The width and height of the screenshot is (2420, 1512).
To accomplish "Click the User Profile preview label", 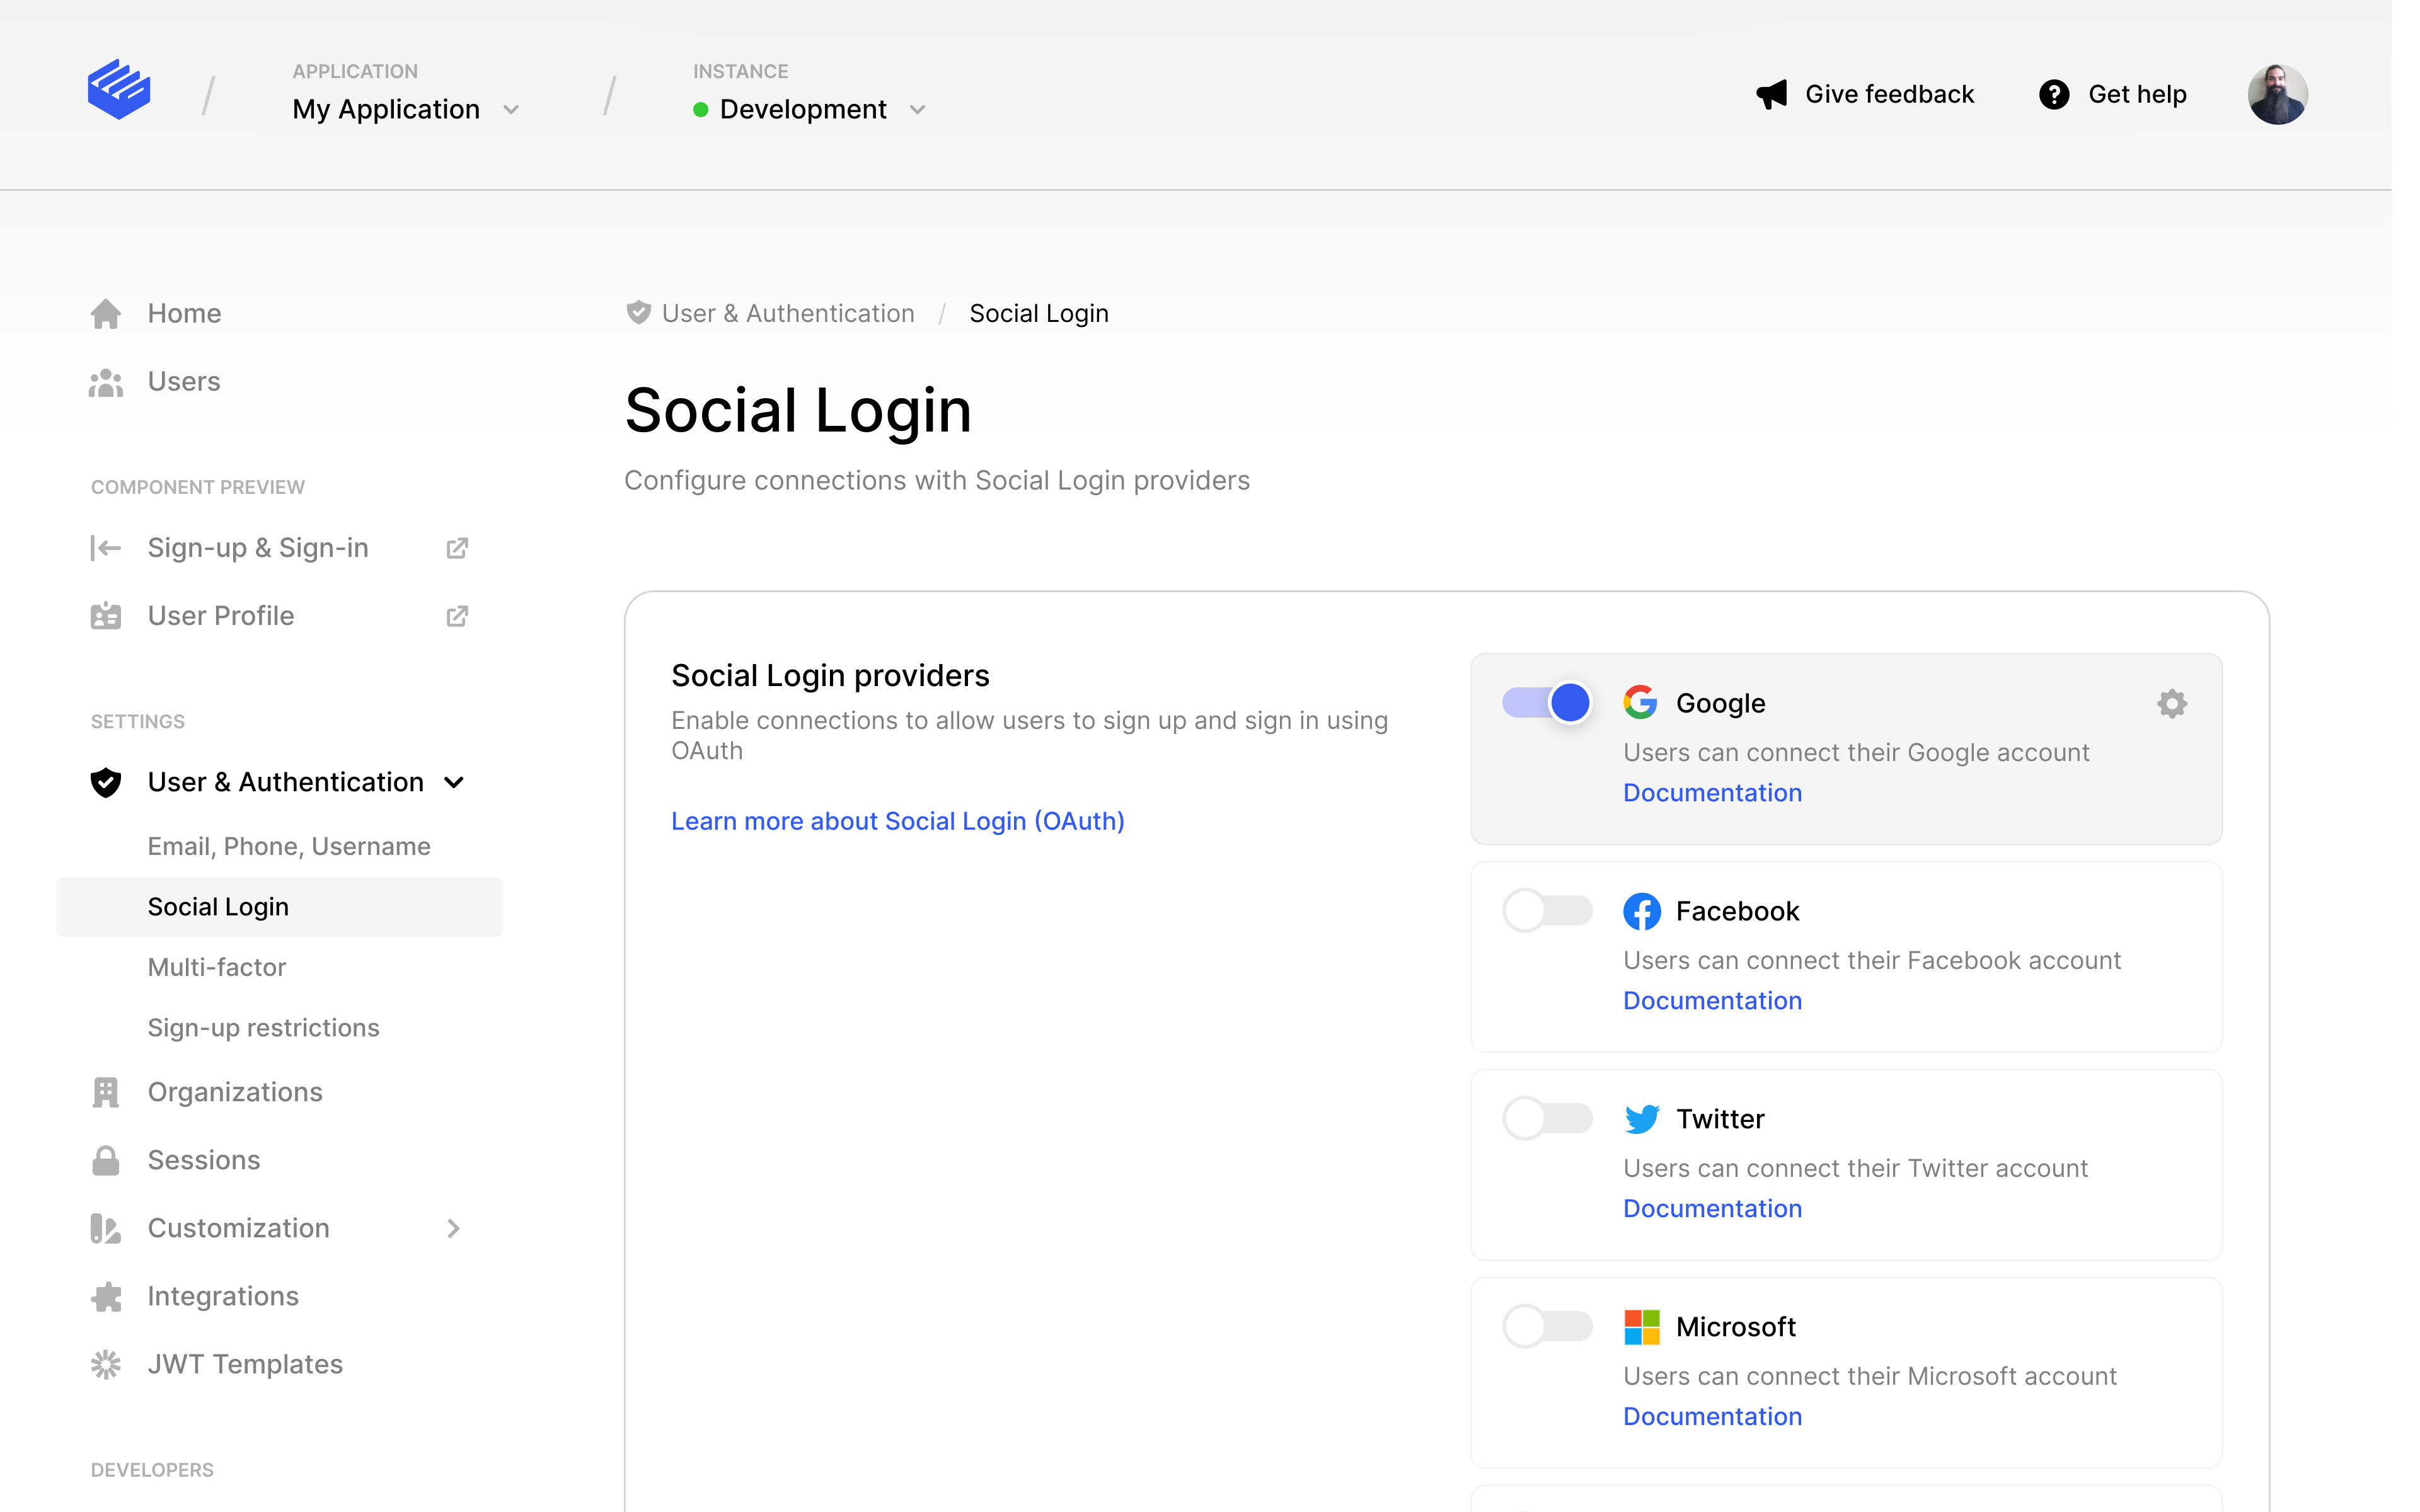I will pyautogui.click(x=221, y=616).
